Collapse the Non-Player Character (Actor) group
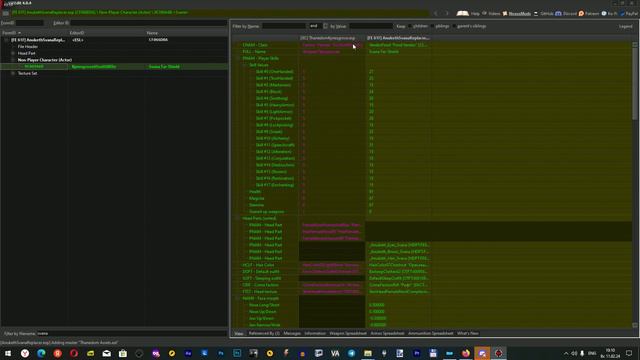 tap(13, 60)
